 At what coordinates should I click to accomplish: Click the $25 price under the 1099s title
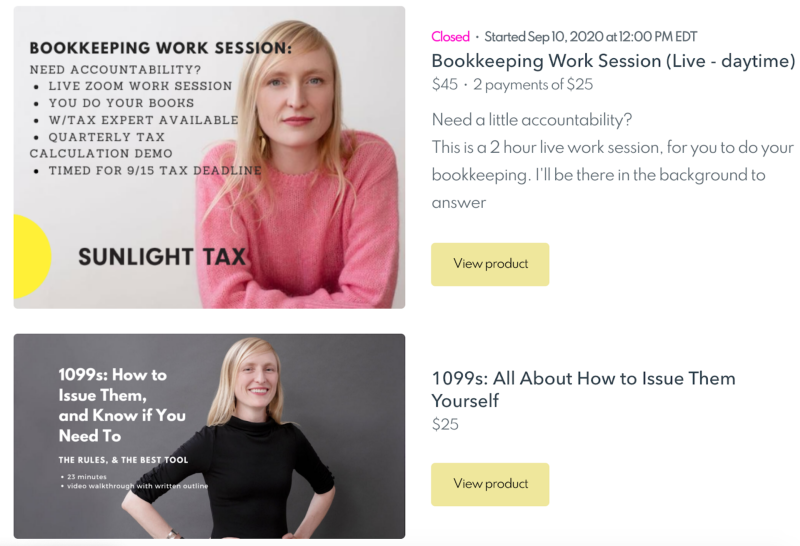point(445,424)
